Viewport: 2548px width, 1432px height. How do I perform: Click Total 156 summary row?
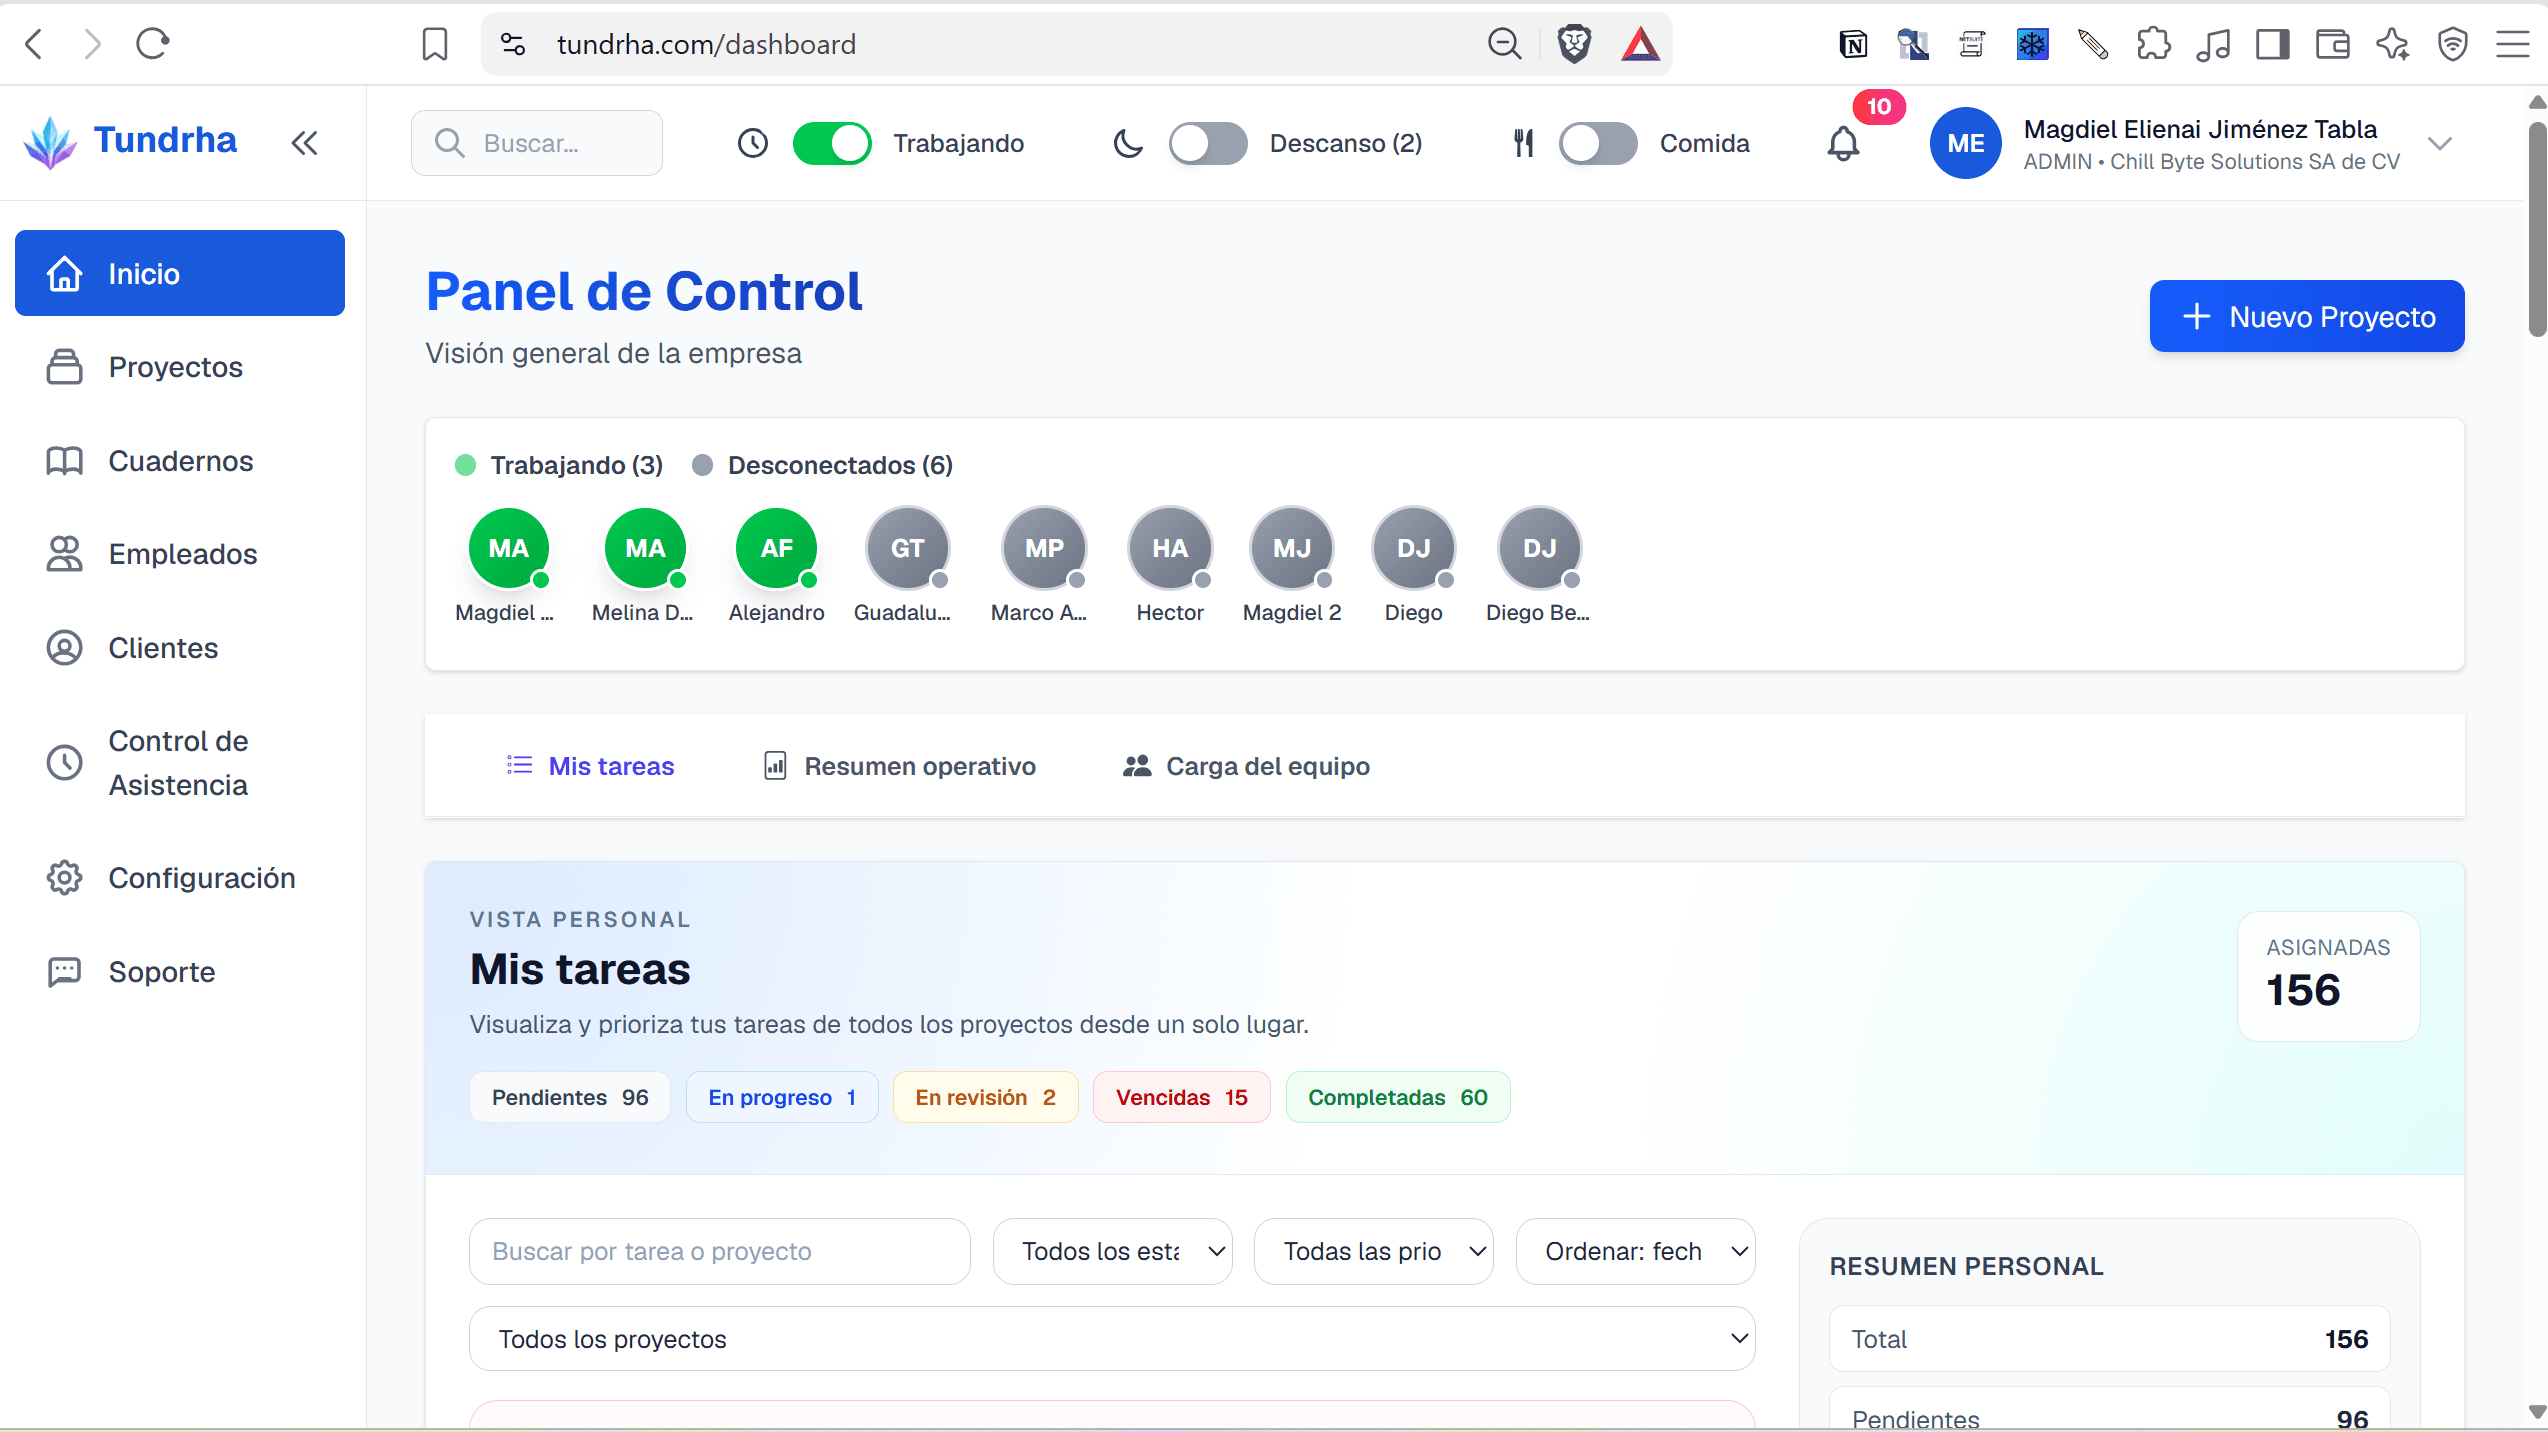coord(2109,1339)
